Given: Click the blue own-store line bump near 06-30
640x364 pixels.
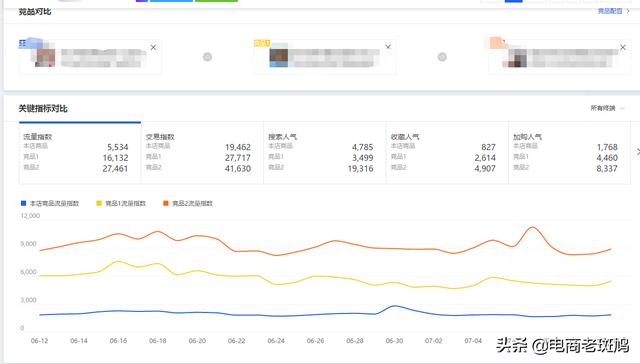Looking at the screenshot, I should tap(394, 306).
